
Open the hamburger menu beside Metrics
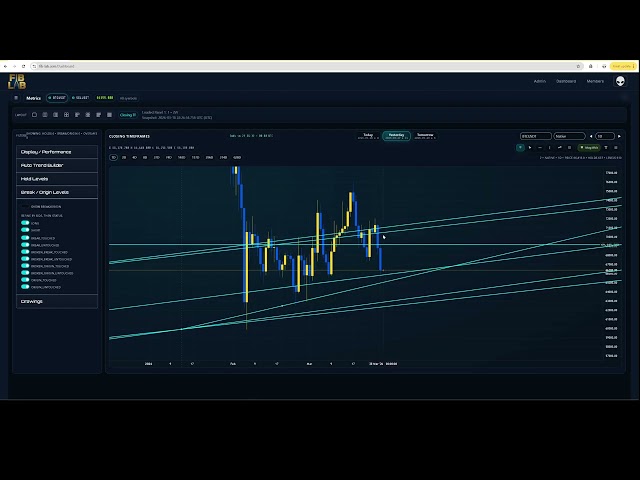pos(16,98)
